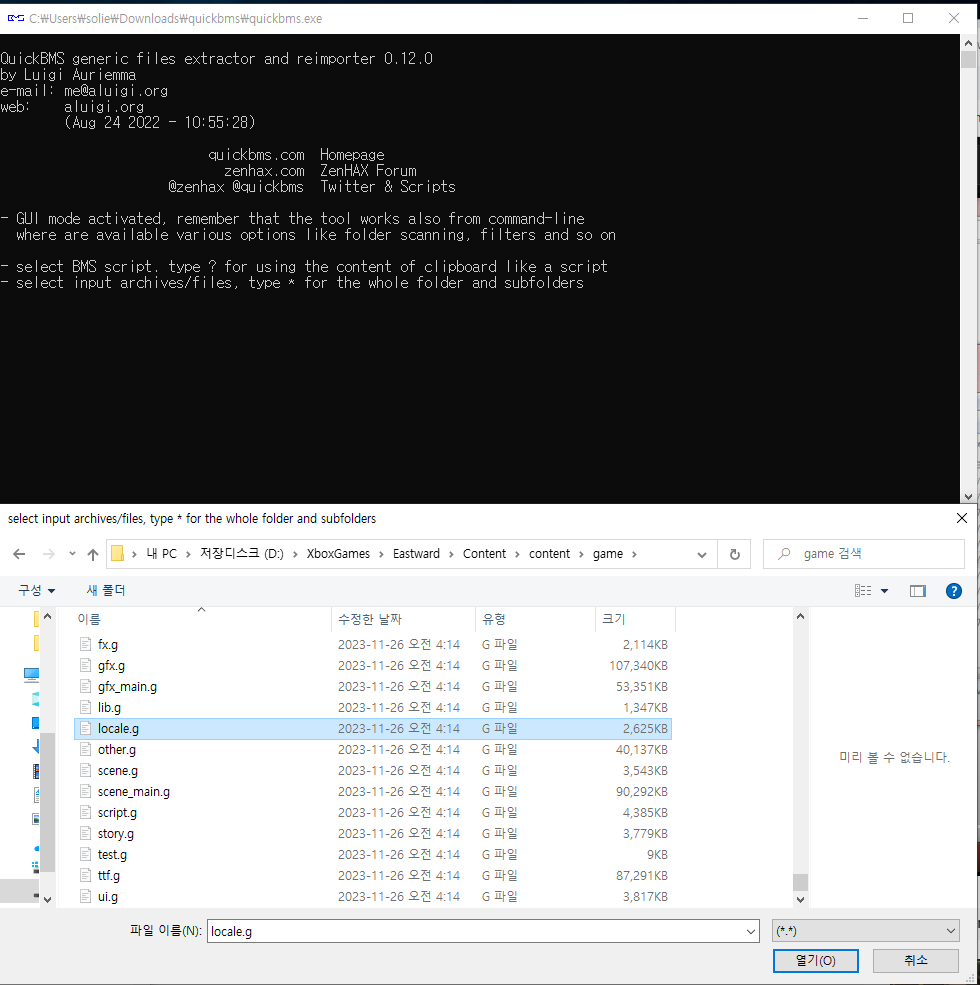The height and width of the screenshot is (985, 980).
Task: Click the ui.g file icon
Action: 85,896
